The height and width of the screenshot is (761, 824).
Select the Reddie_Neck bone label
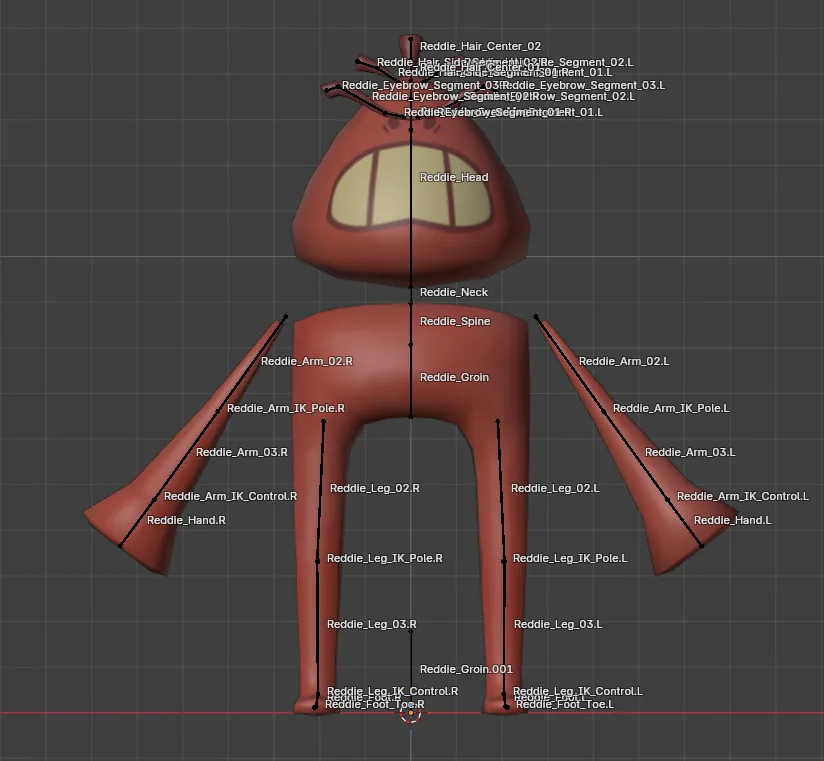coord(454,292)
